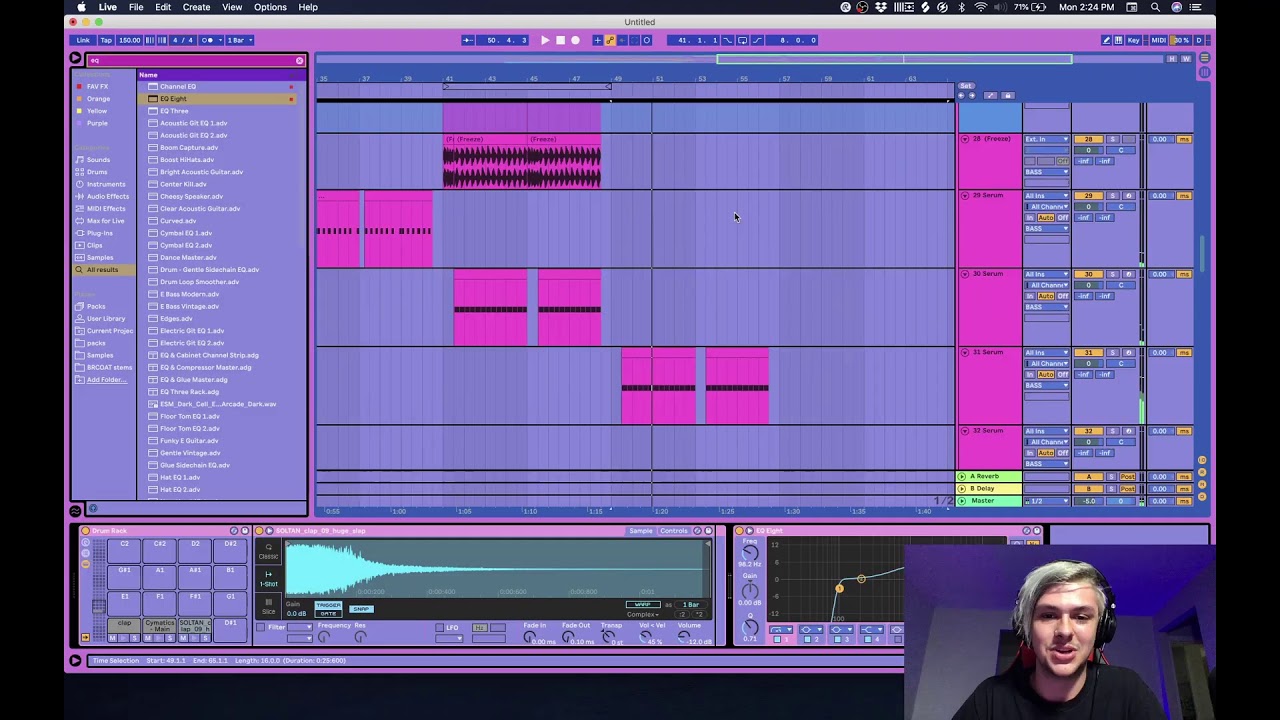
Task: Open the Options menu
Action: pos(270,7)
